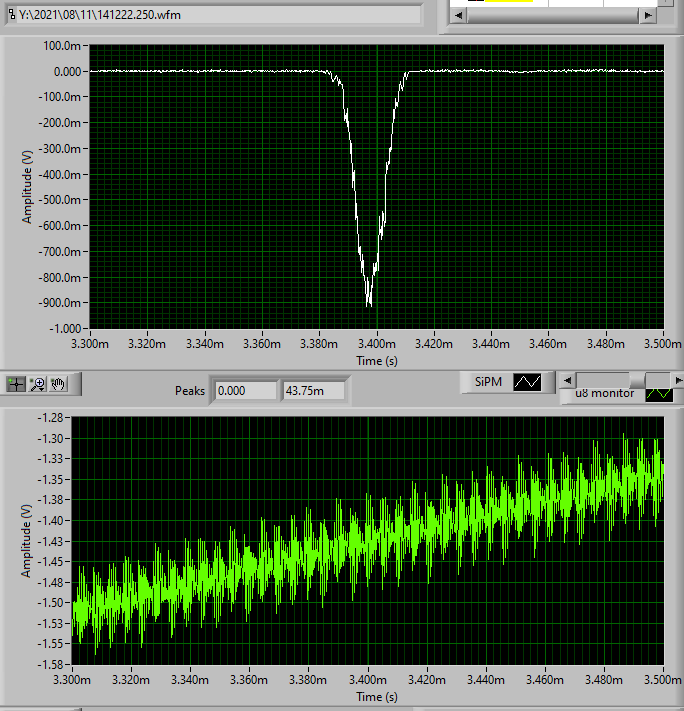Viewport: 684px width, 711px height.
Task: Click the file path browse icon
Action: pyautogui.click(x=10, y=14)
